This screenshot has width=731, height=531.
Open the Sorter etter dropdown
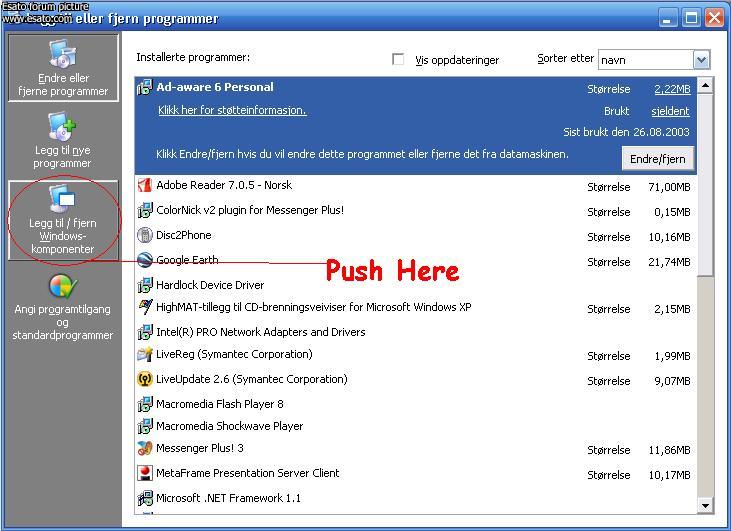pos(700,60)
